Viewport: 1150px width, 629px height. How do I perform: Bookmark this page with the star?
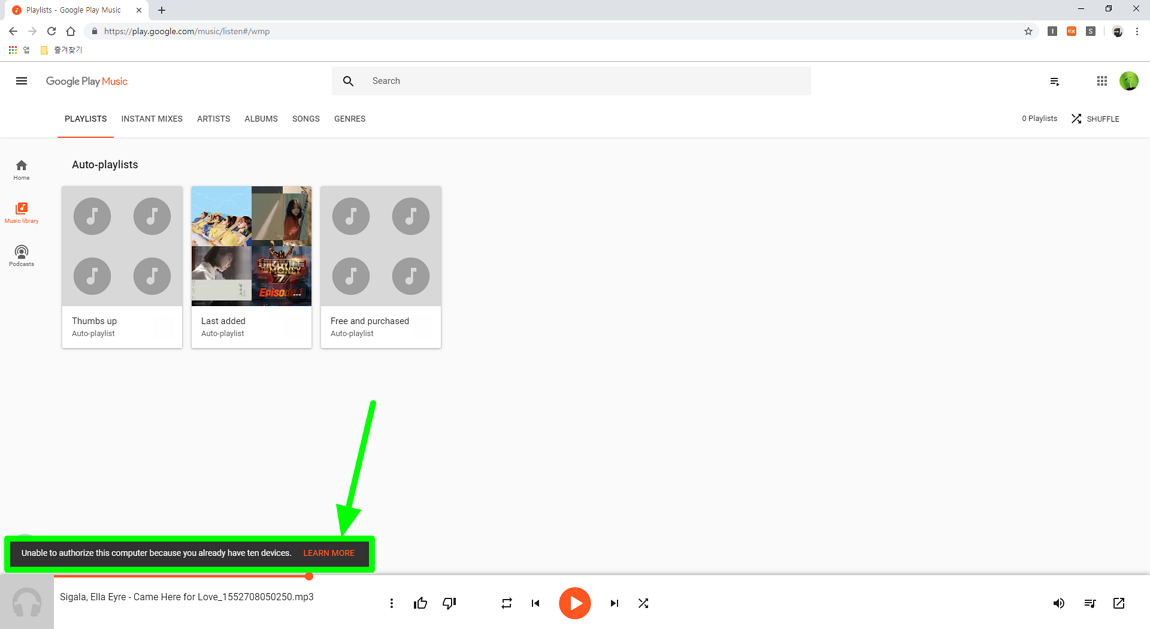(x=1028, y=32)
